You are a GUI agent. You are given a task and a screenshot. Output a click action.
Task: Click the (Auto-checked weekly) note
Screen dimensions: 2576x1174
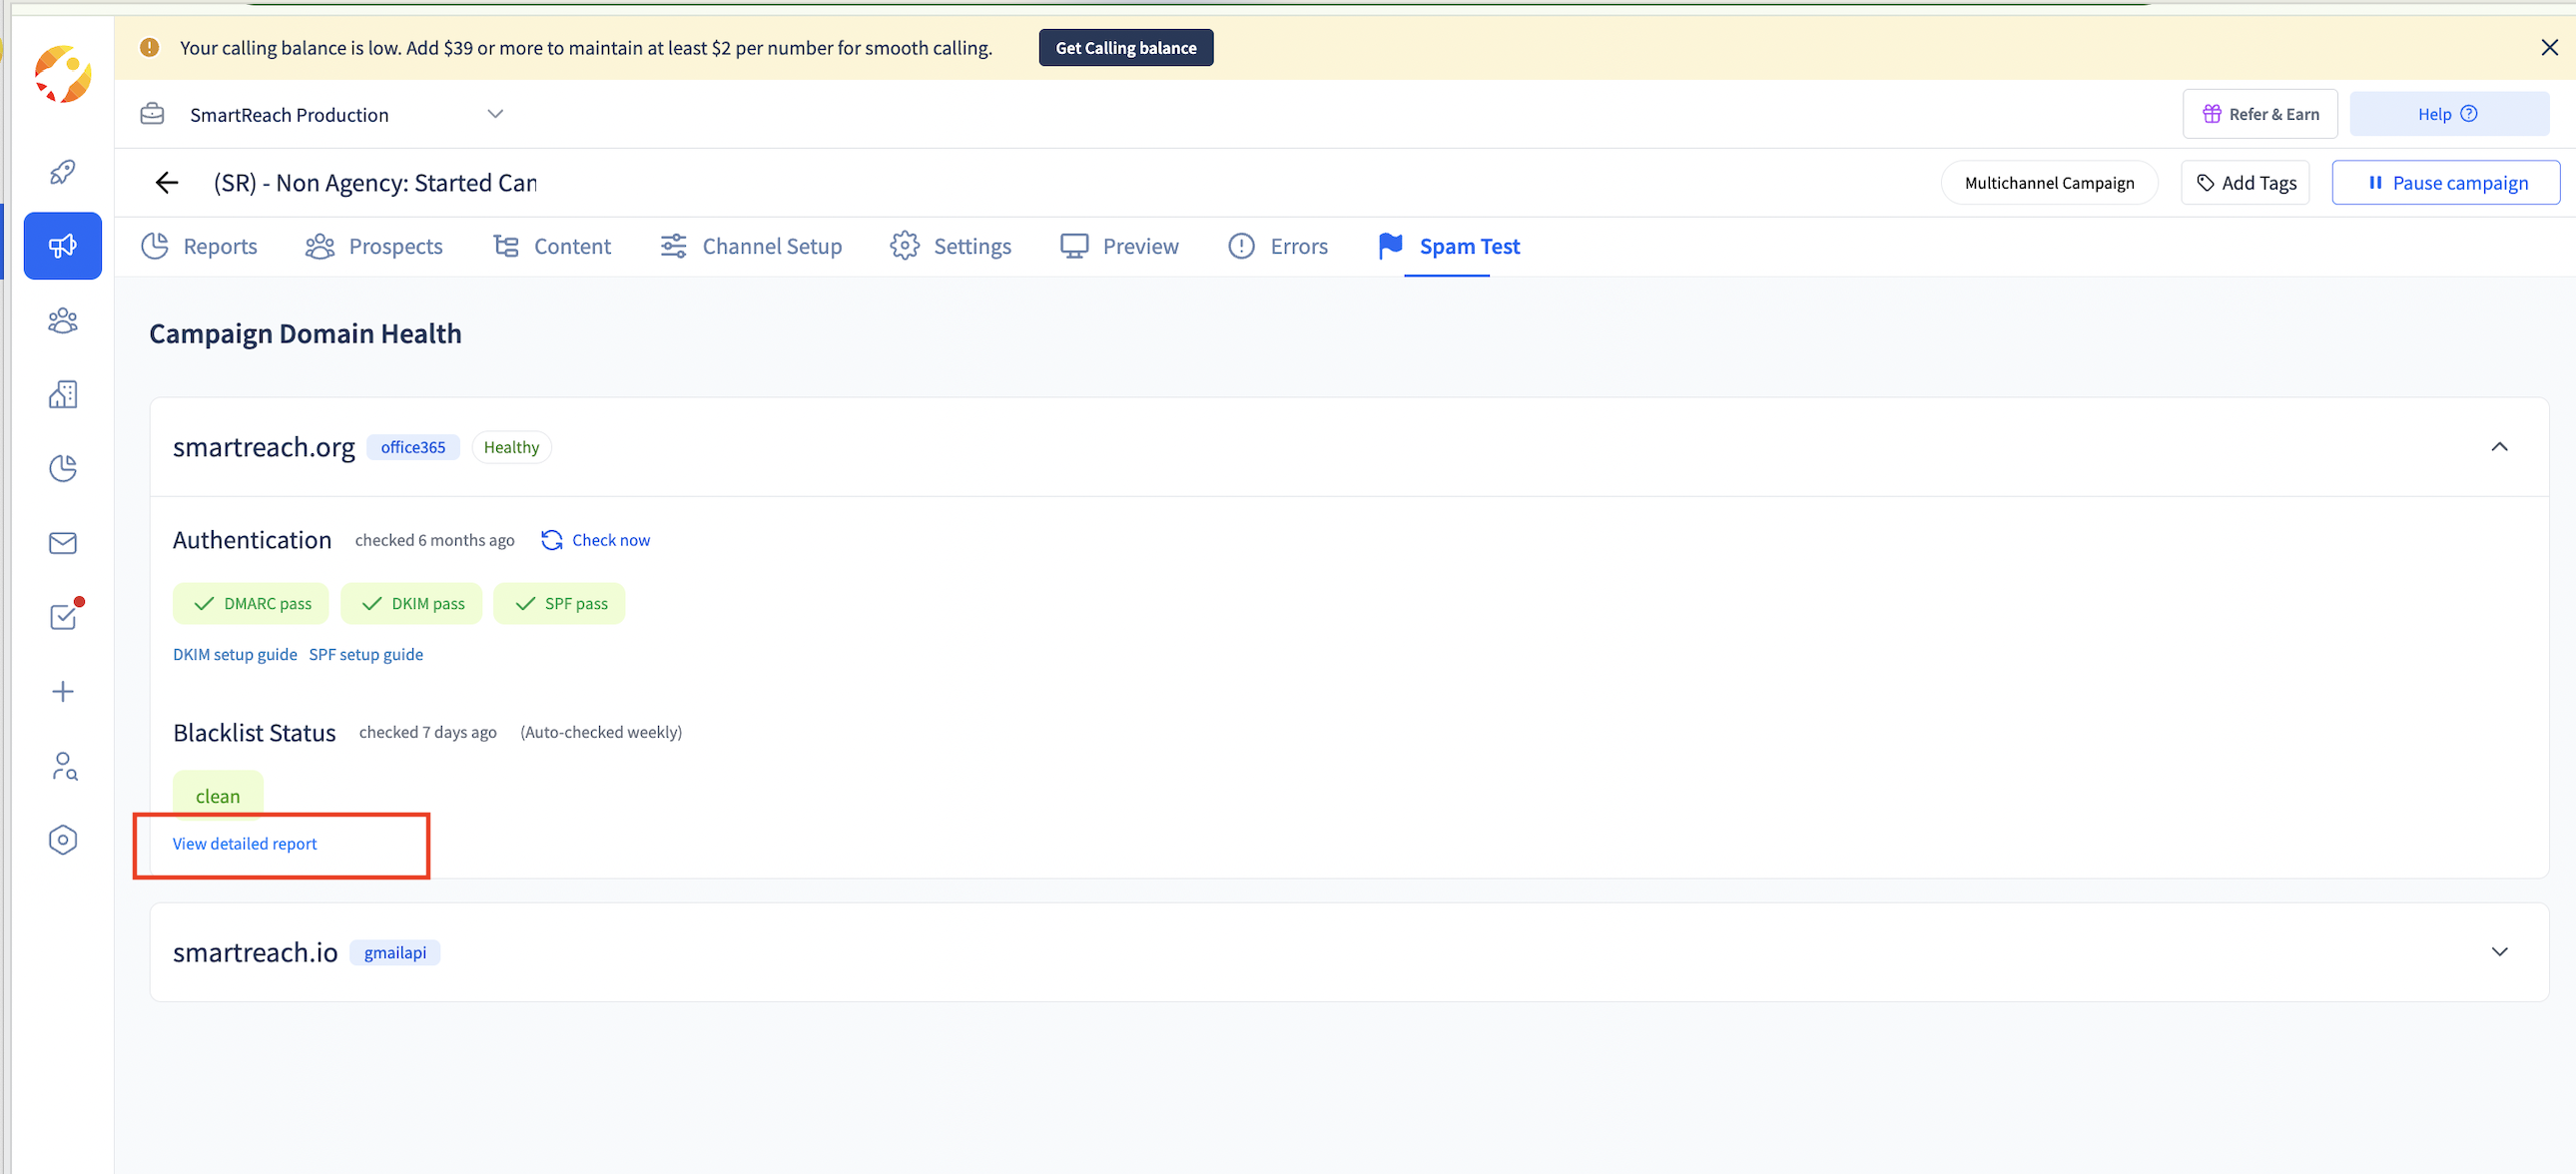[601, 732]
